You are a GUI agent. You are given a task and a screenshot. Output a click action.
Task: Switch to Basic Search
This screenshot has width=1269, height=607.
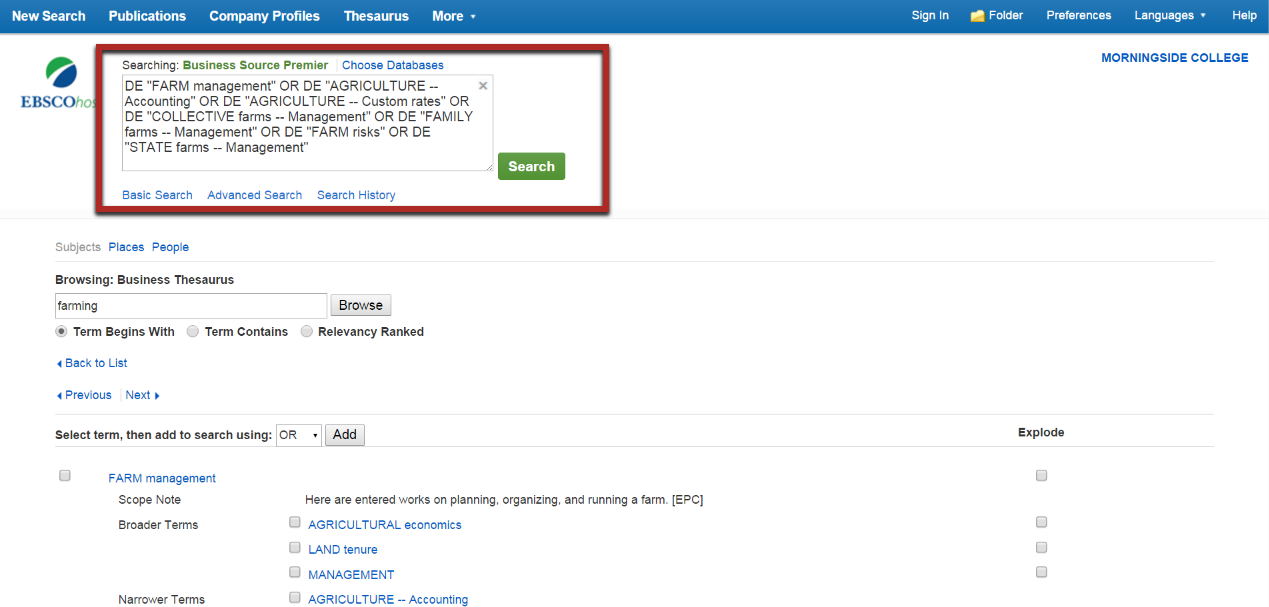[x=157, y=195]
